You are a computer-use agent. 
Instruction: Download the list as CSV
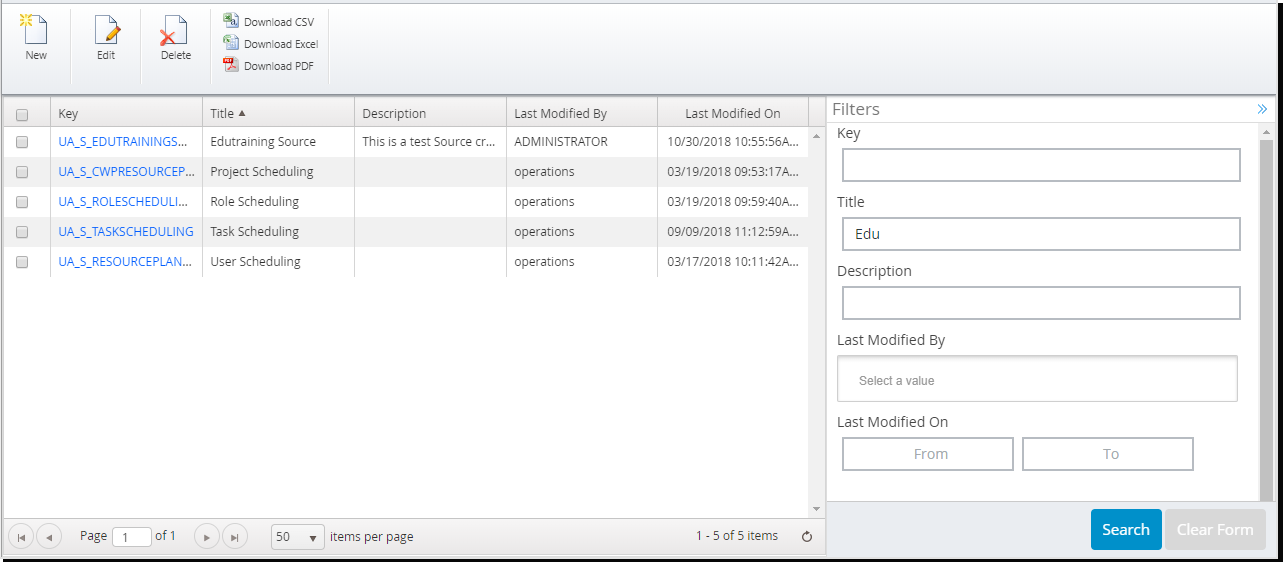[269, 22]
